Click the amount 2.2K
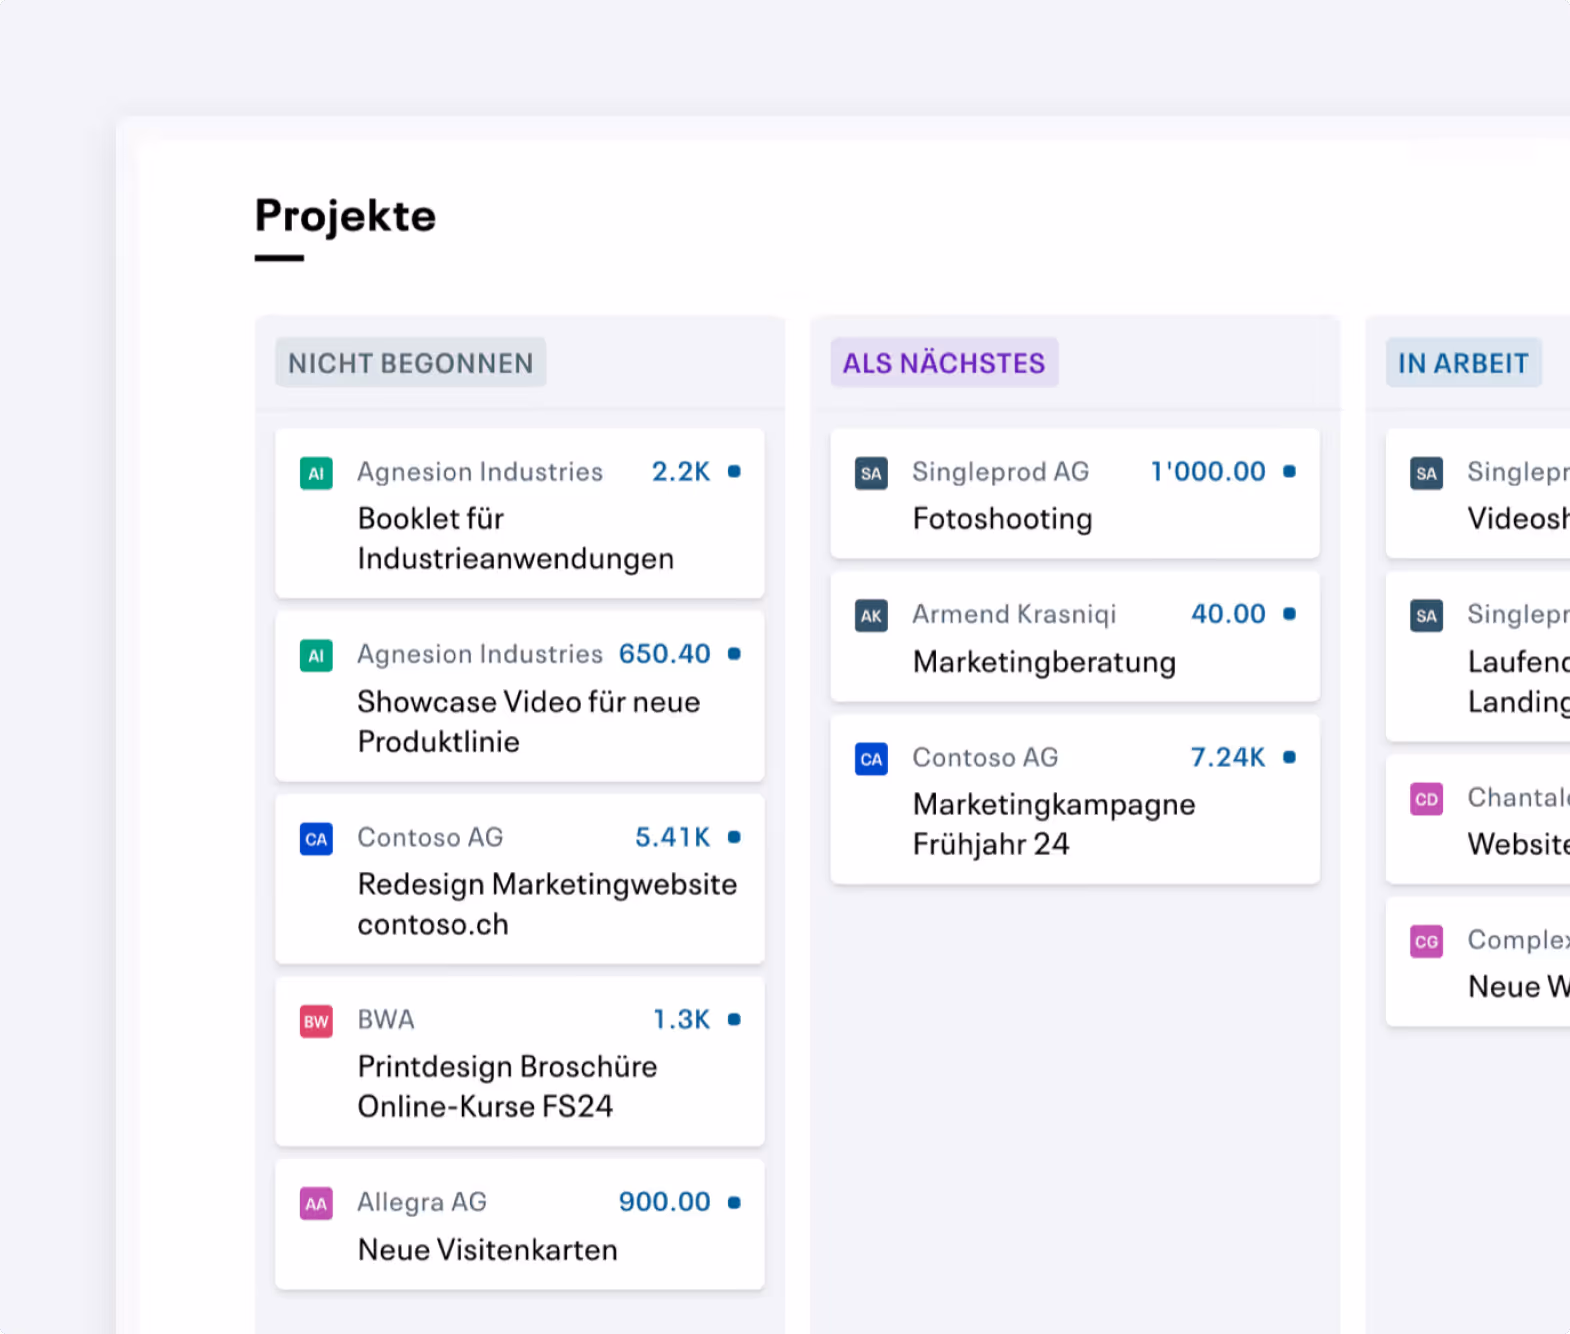Viewport: 1570px width, 1334px height. click(681, 471)
